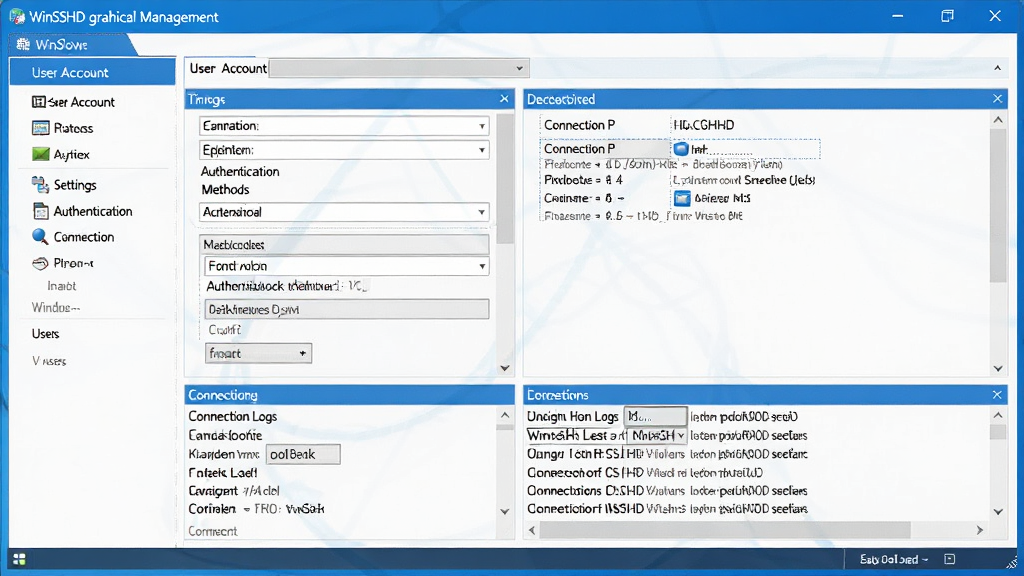Open the MntaSH dropdown in Corcetions panel
Screen dimensions: 1024x576
658,435
